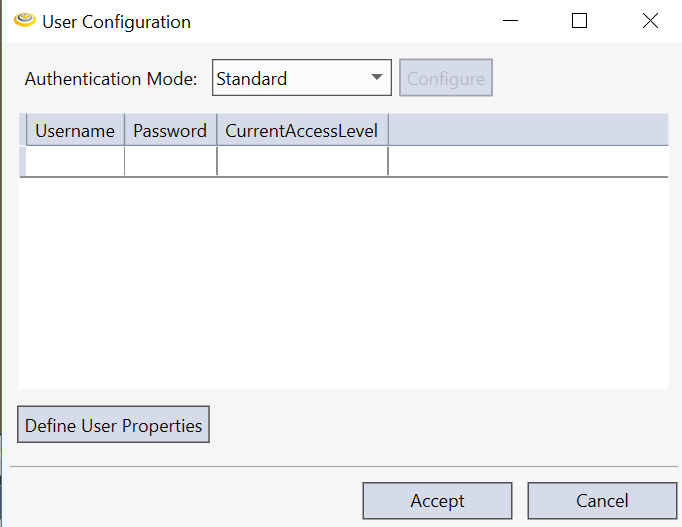Image resolution: width=682 pixels, height=527 pixels.
Task: Click the application icon in the title bar
Action: [25, 21]
